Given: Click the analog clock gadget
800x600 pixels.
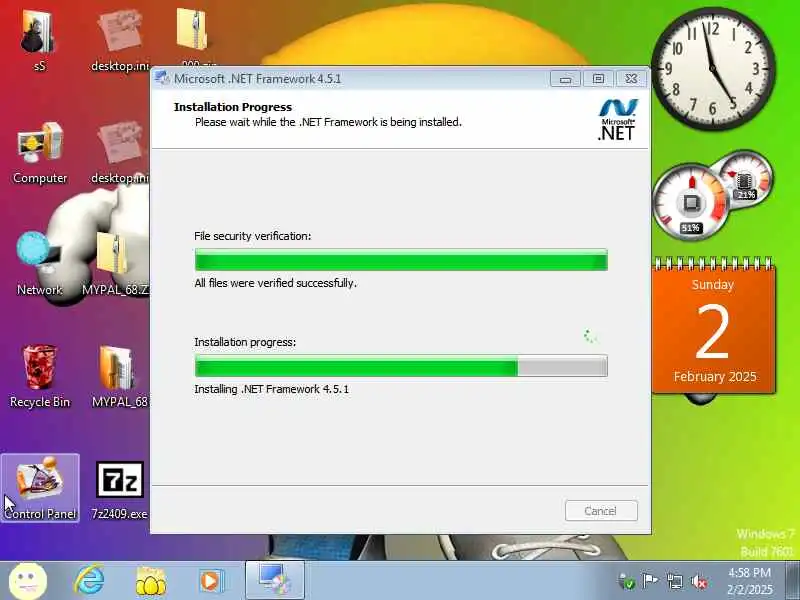Looking at the screenshot, I should [713, 69].
